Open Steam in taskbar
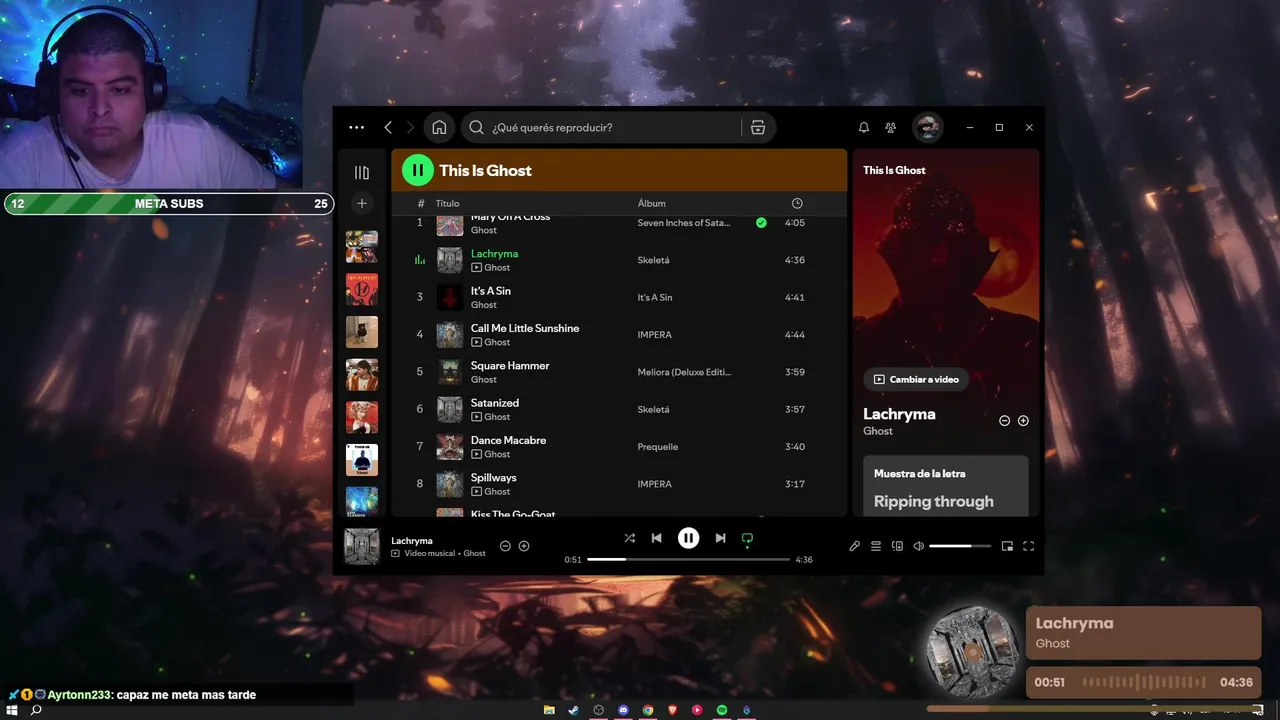Viewport: 1280px width, 720px height. tap(573, 710)
